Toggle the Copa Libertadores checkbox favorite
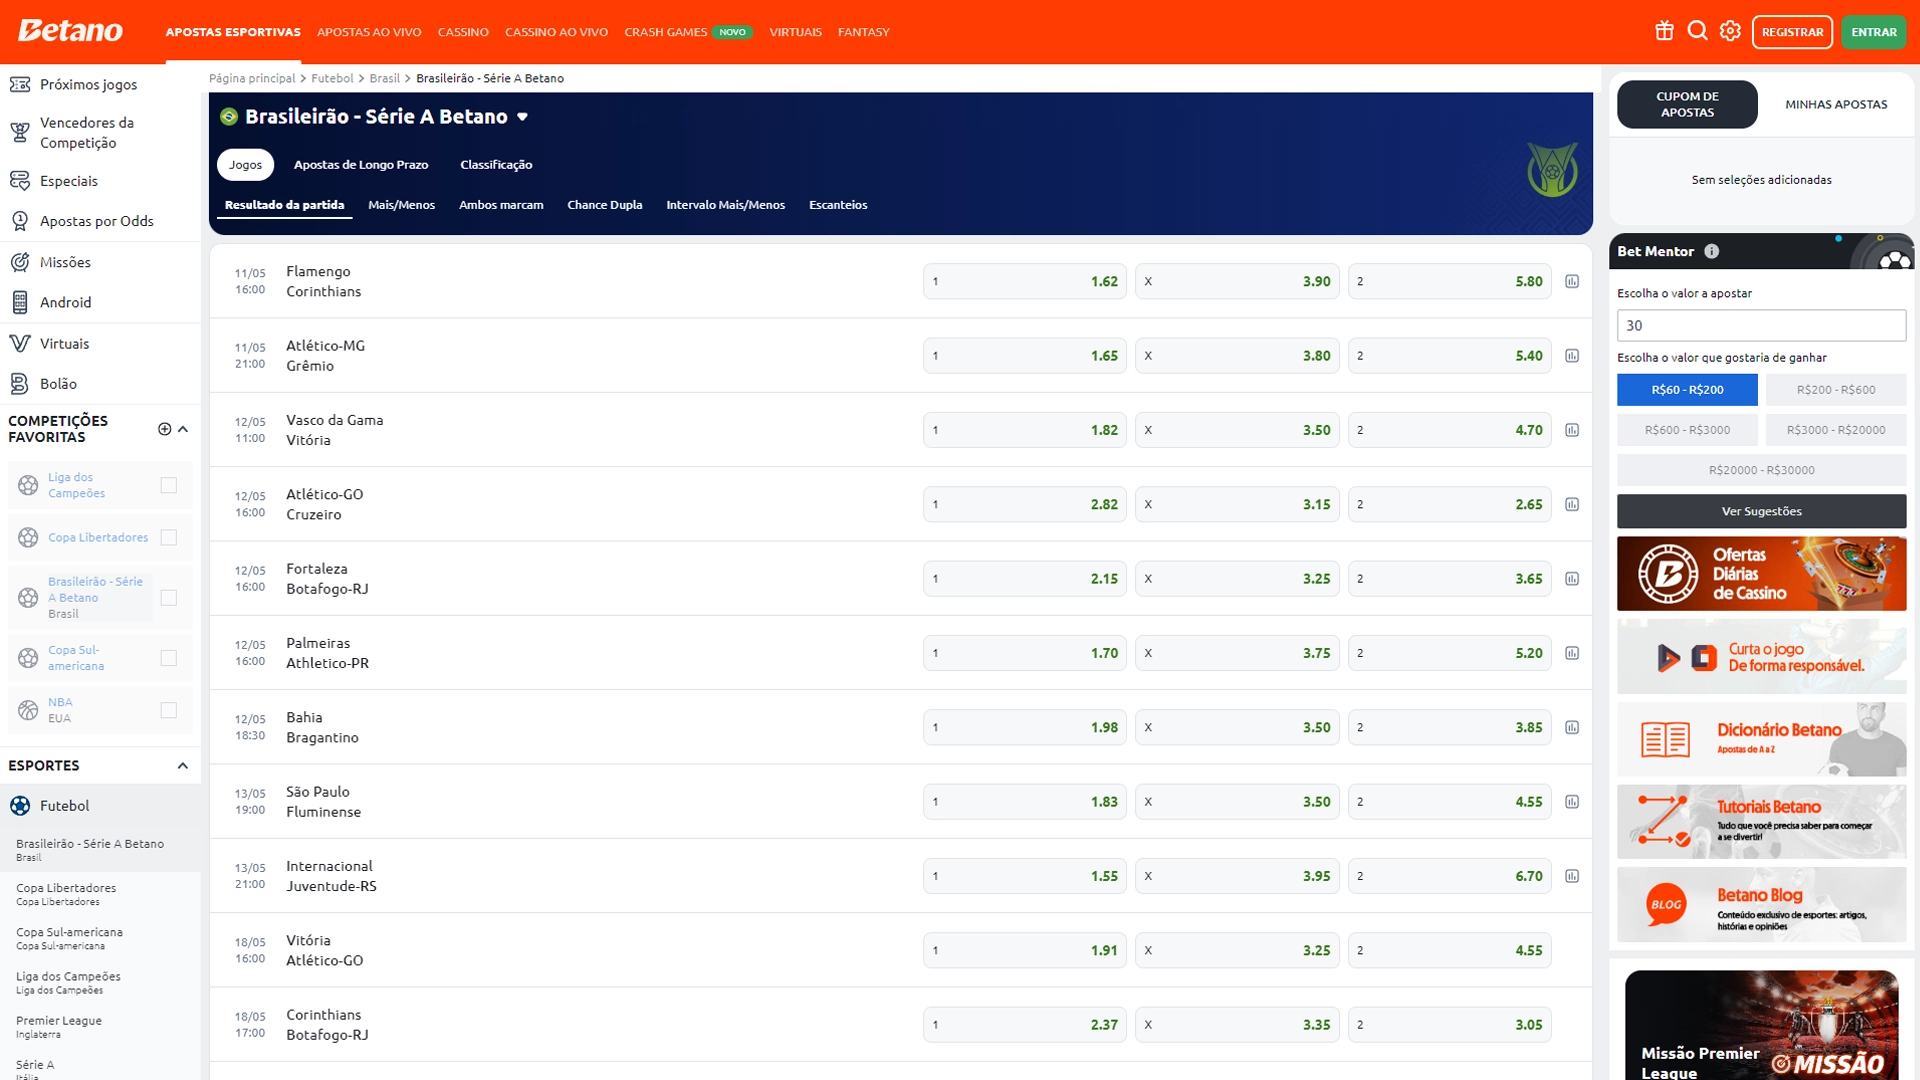Screen dimensions: 1920x1080 [170, 537]
